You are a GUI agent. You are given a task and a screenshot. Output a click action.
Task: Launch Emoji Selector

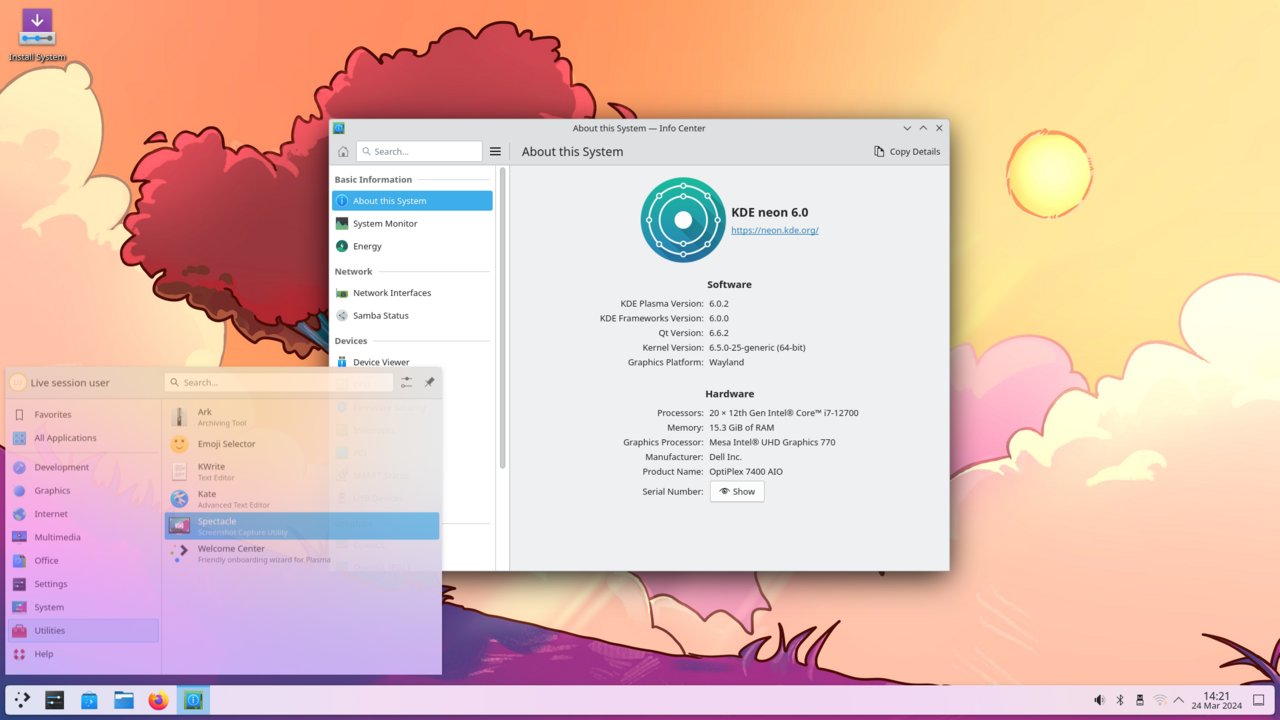tap(302, 444)
